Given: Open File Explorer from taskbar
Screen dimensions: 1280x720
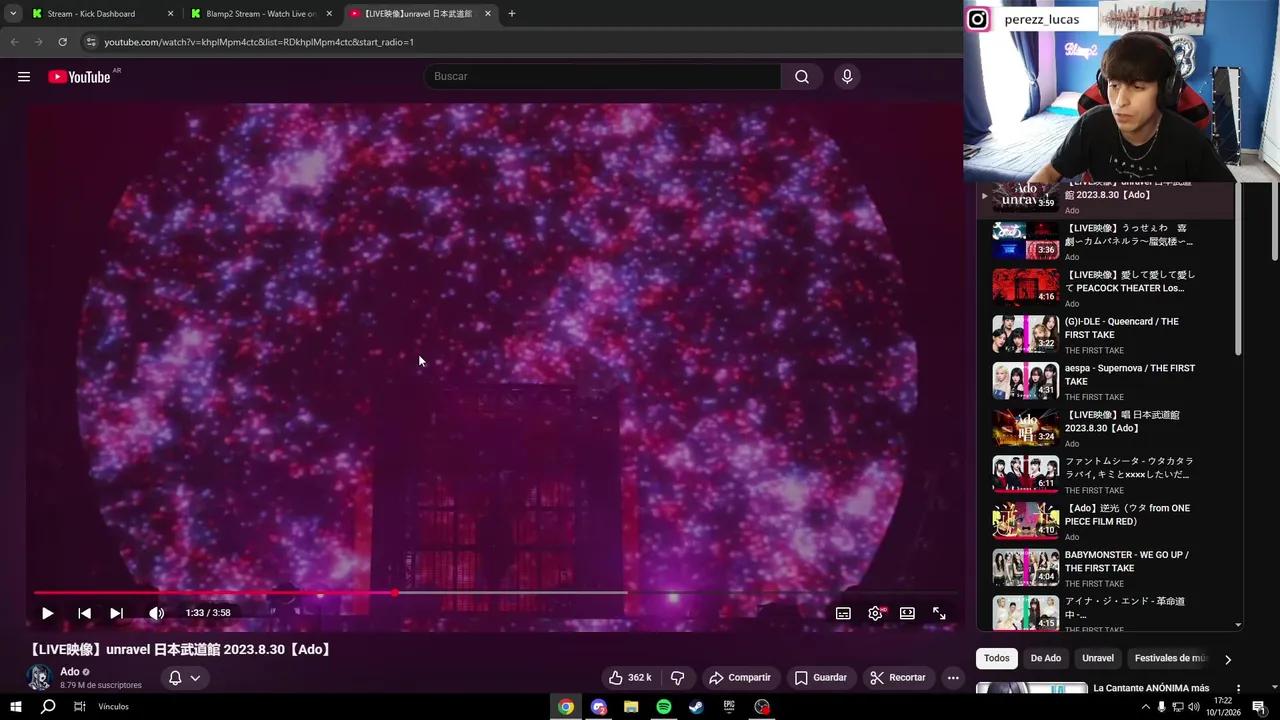Looking at the screenshot, I should pos(631,707).
